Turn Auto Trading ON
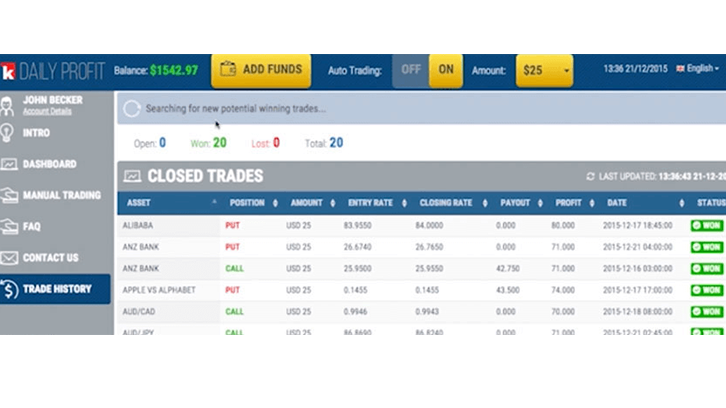The height and width of the screenshot is (408, 726). click(446, 70)
